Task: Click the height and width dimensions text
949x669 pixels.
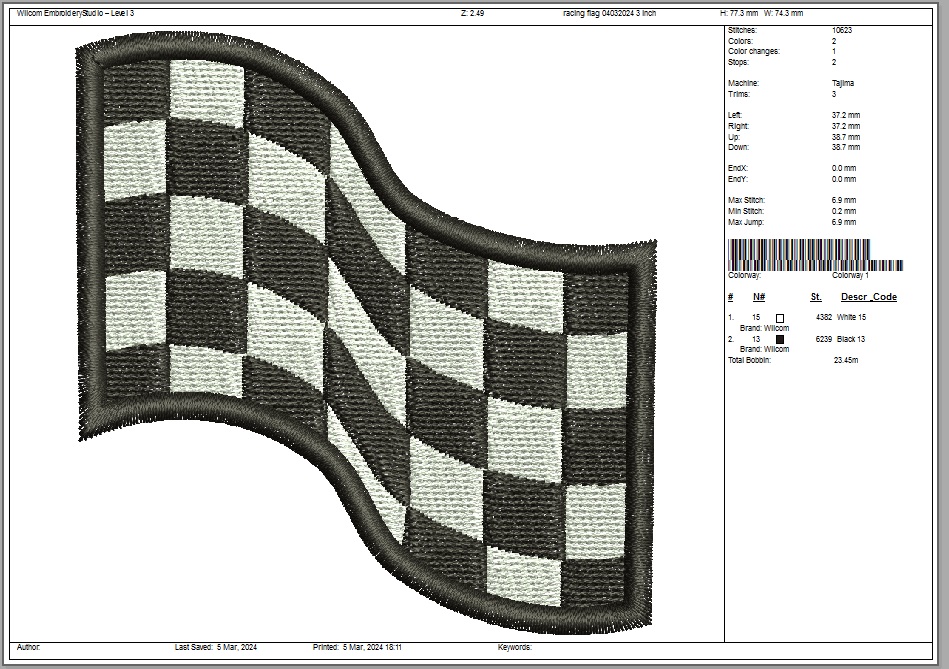Action: click(x=761, y=14)
